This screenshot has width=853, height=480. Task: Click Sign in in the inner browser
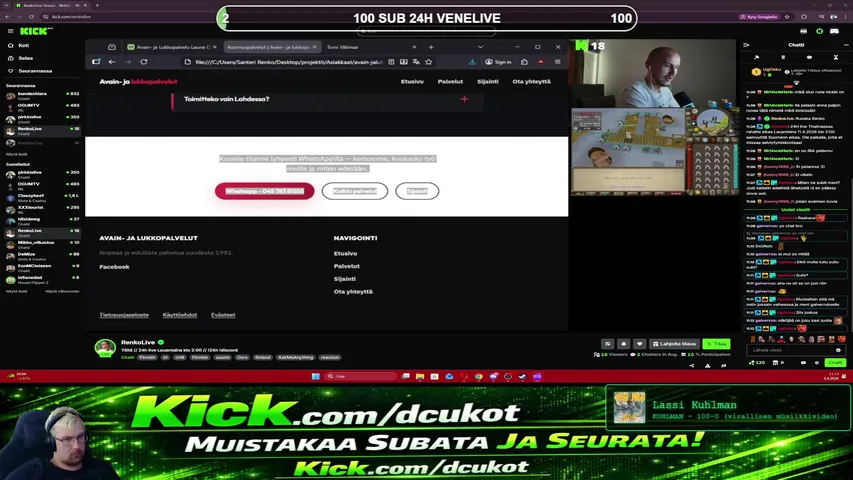[x=498, y=62]
